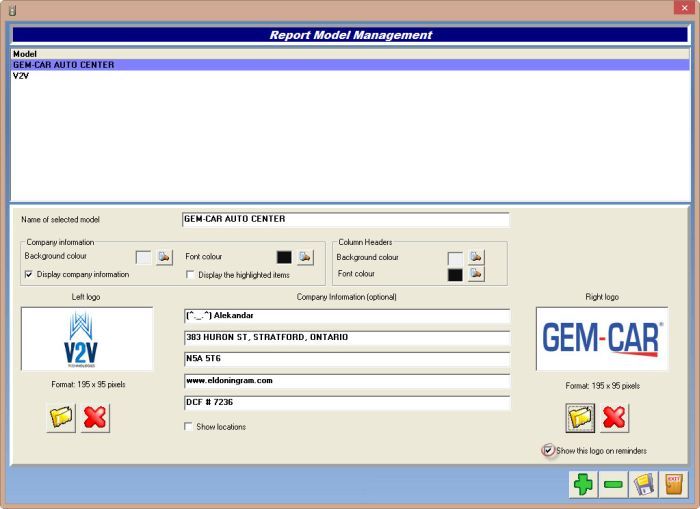Screen dimensions: 700x509
Task: Click the GEM-CAR right logo preview
Action: coord(602,339)
